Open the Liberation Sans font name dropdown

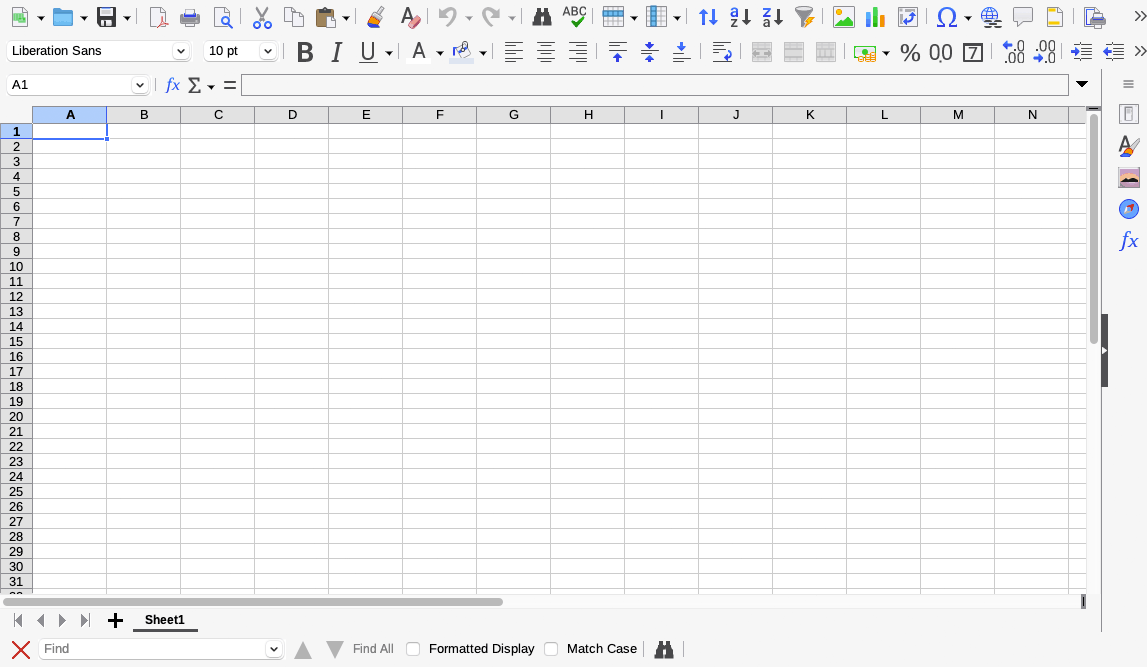[x=180, y=51]
